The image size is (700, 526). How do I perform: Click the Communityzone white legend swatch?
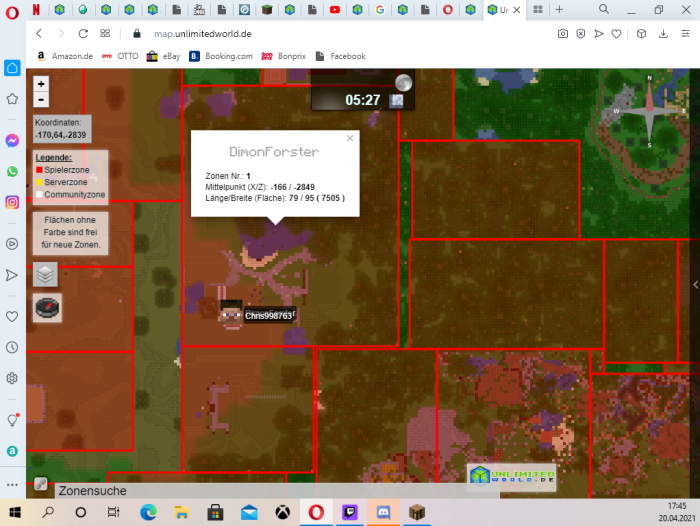[39, 194]
